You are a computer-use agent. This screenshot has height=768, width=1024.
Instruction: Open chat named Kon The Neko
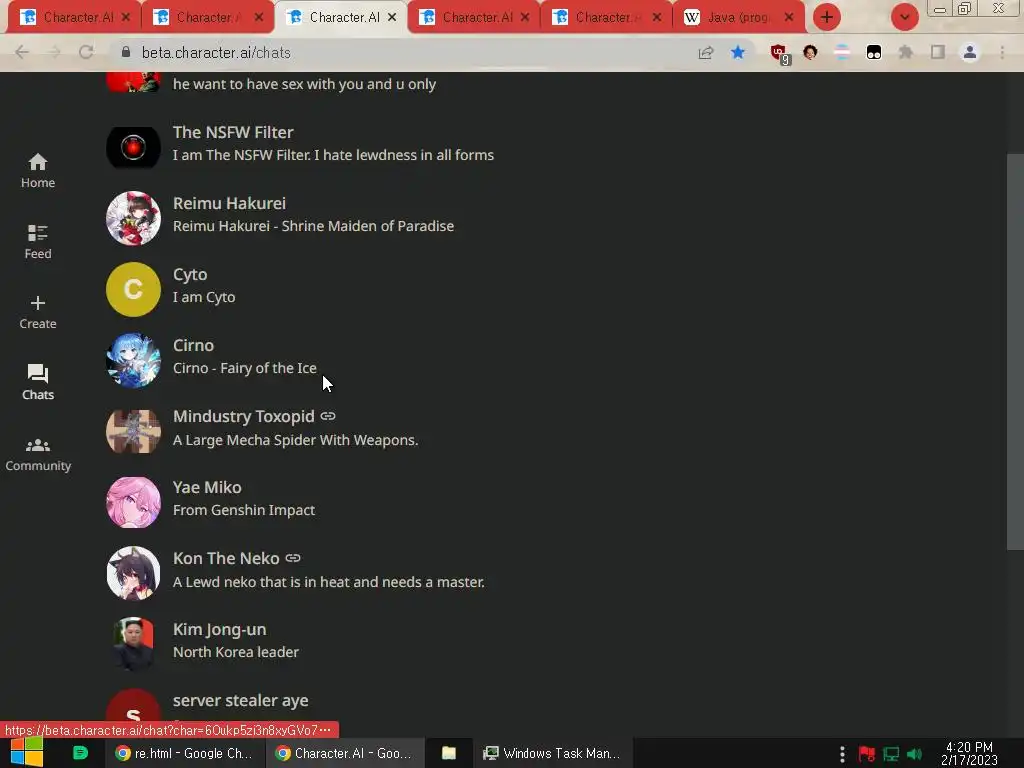tap(226, 558)
